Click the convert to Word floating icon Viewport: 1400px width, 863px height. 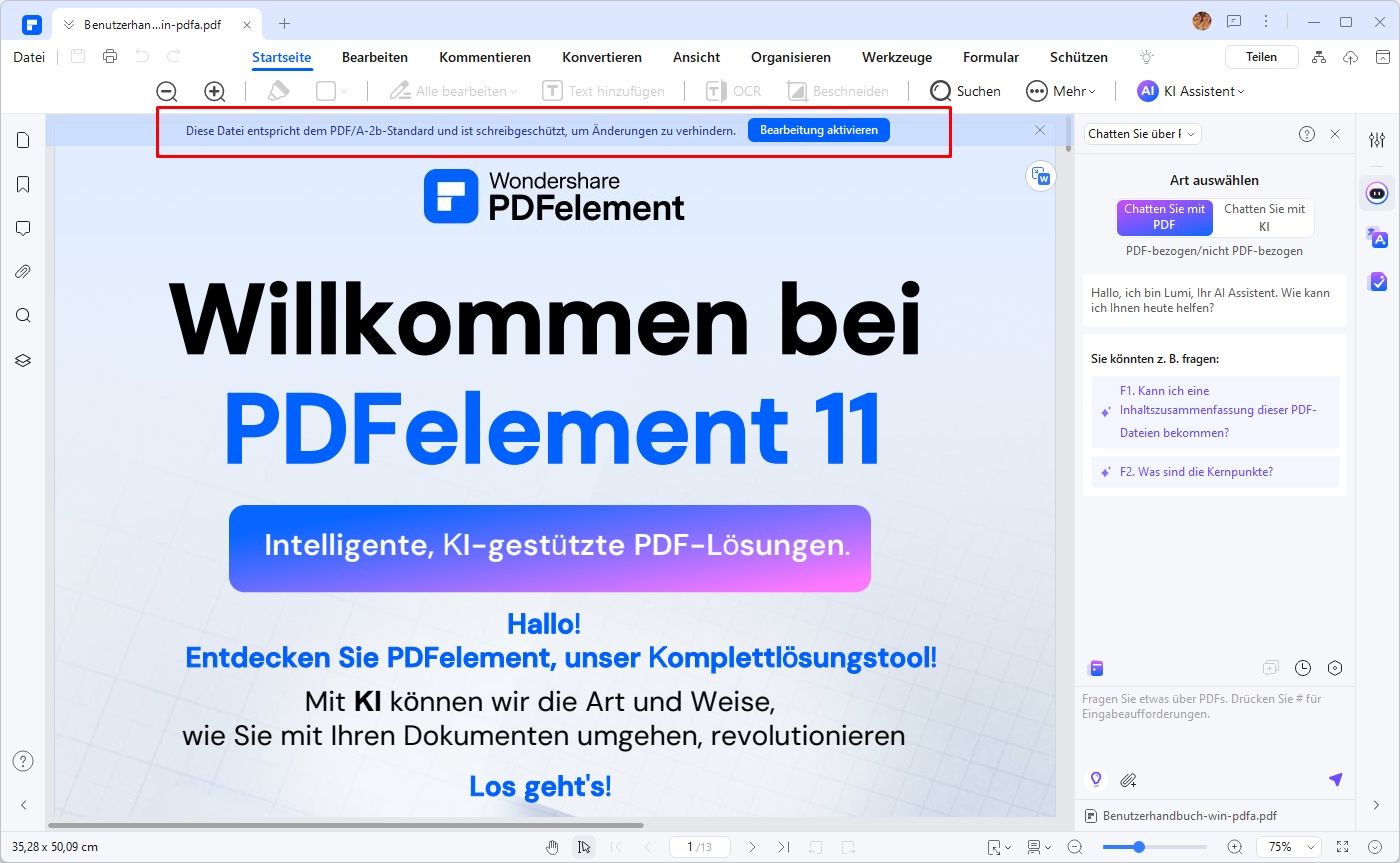pyautogui.click(x=1042, y=177)
